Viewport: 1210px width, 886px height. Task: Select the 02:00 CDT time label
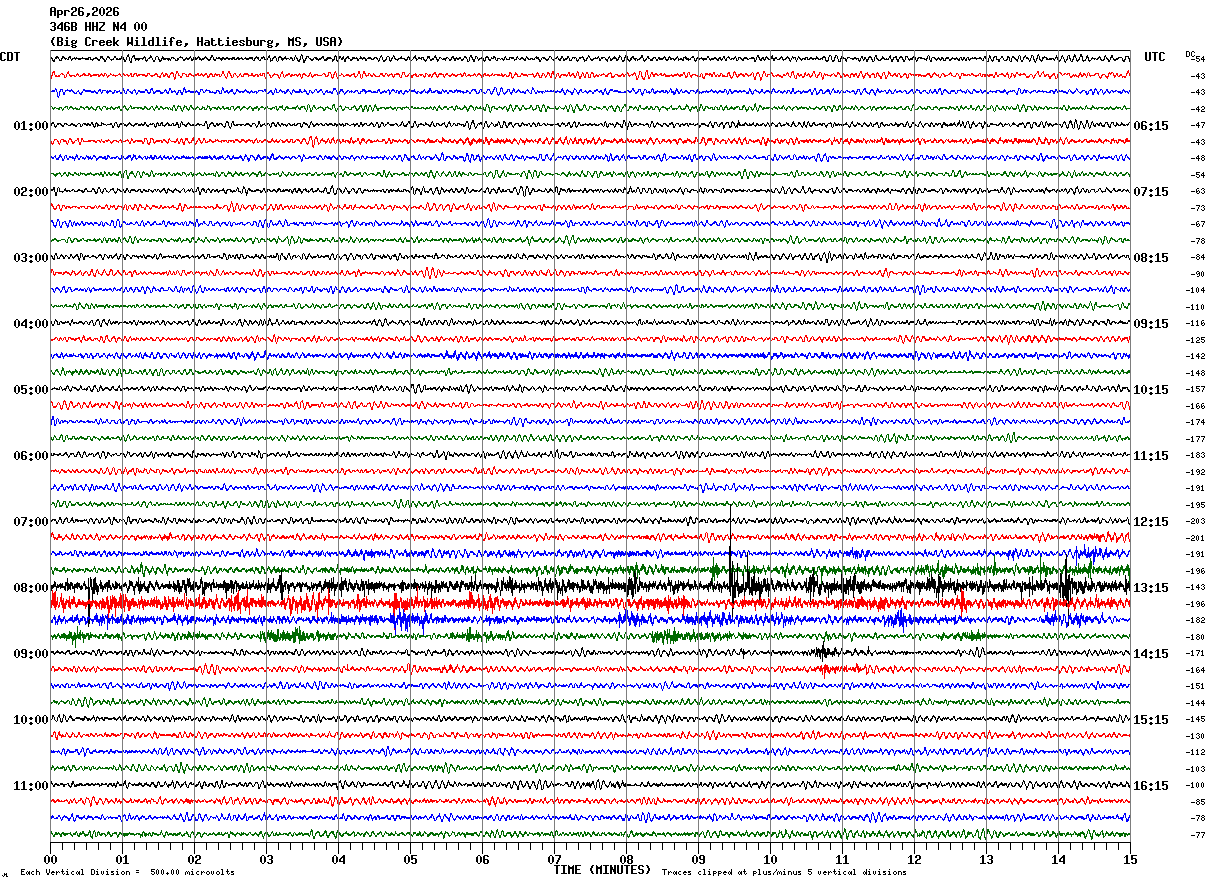(x=31, y=192)
